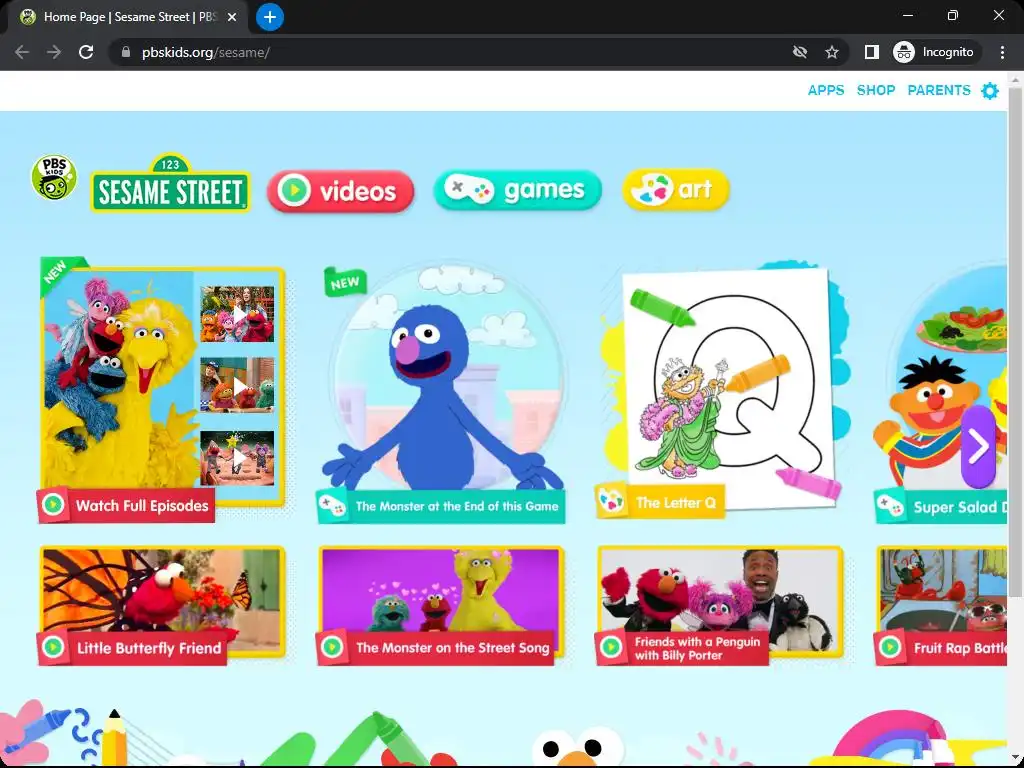This screenshot has height=768, width=1024.
Task: Reload the page
Action: pyautogui.click(x=86, y=52)
